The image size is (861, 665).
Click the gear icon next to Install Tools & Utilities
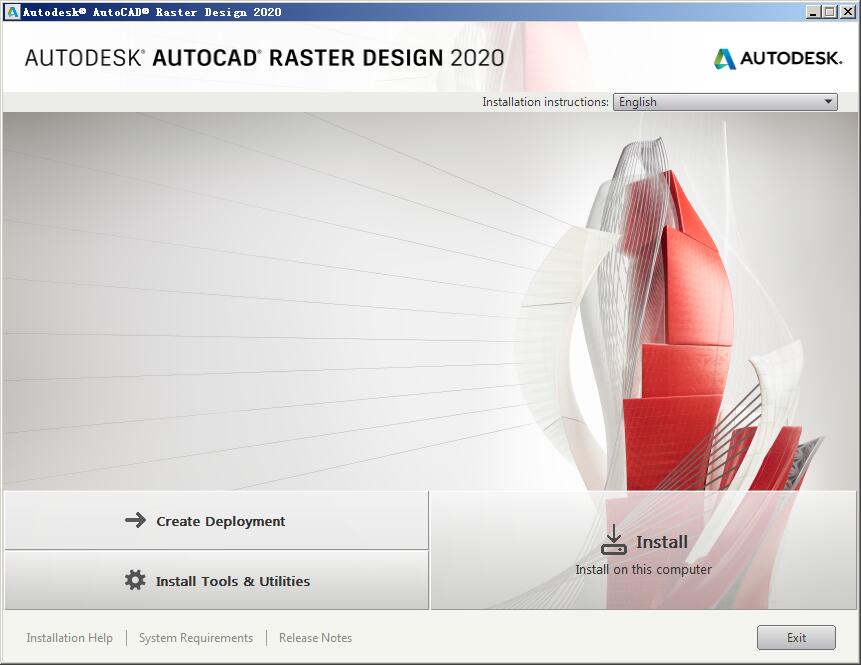click(134, 581)
